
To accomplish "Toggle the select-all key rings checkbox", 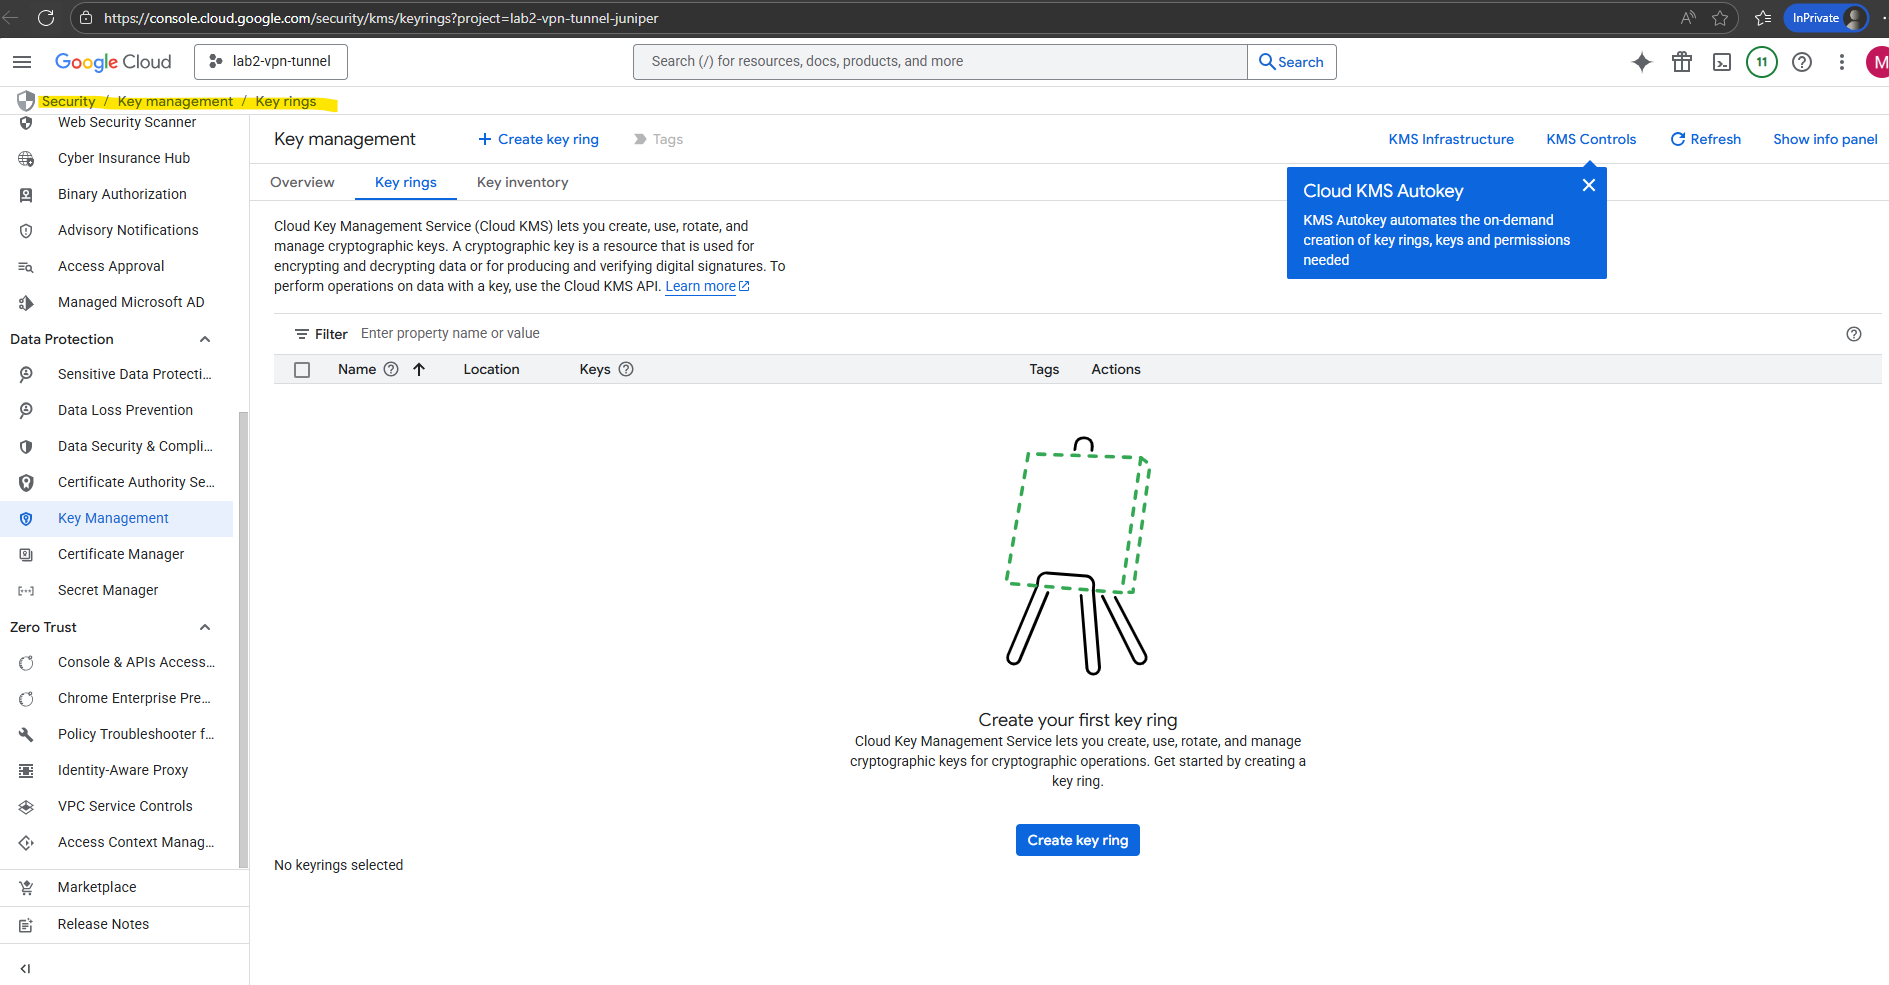I will click(302, 370).
